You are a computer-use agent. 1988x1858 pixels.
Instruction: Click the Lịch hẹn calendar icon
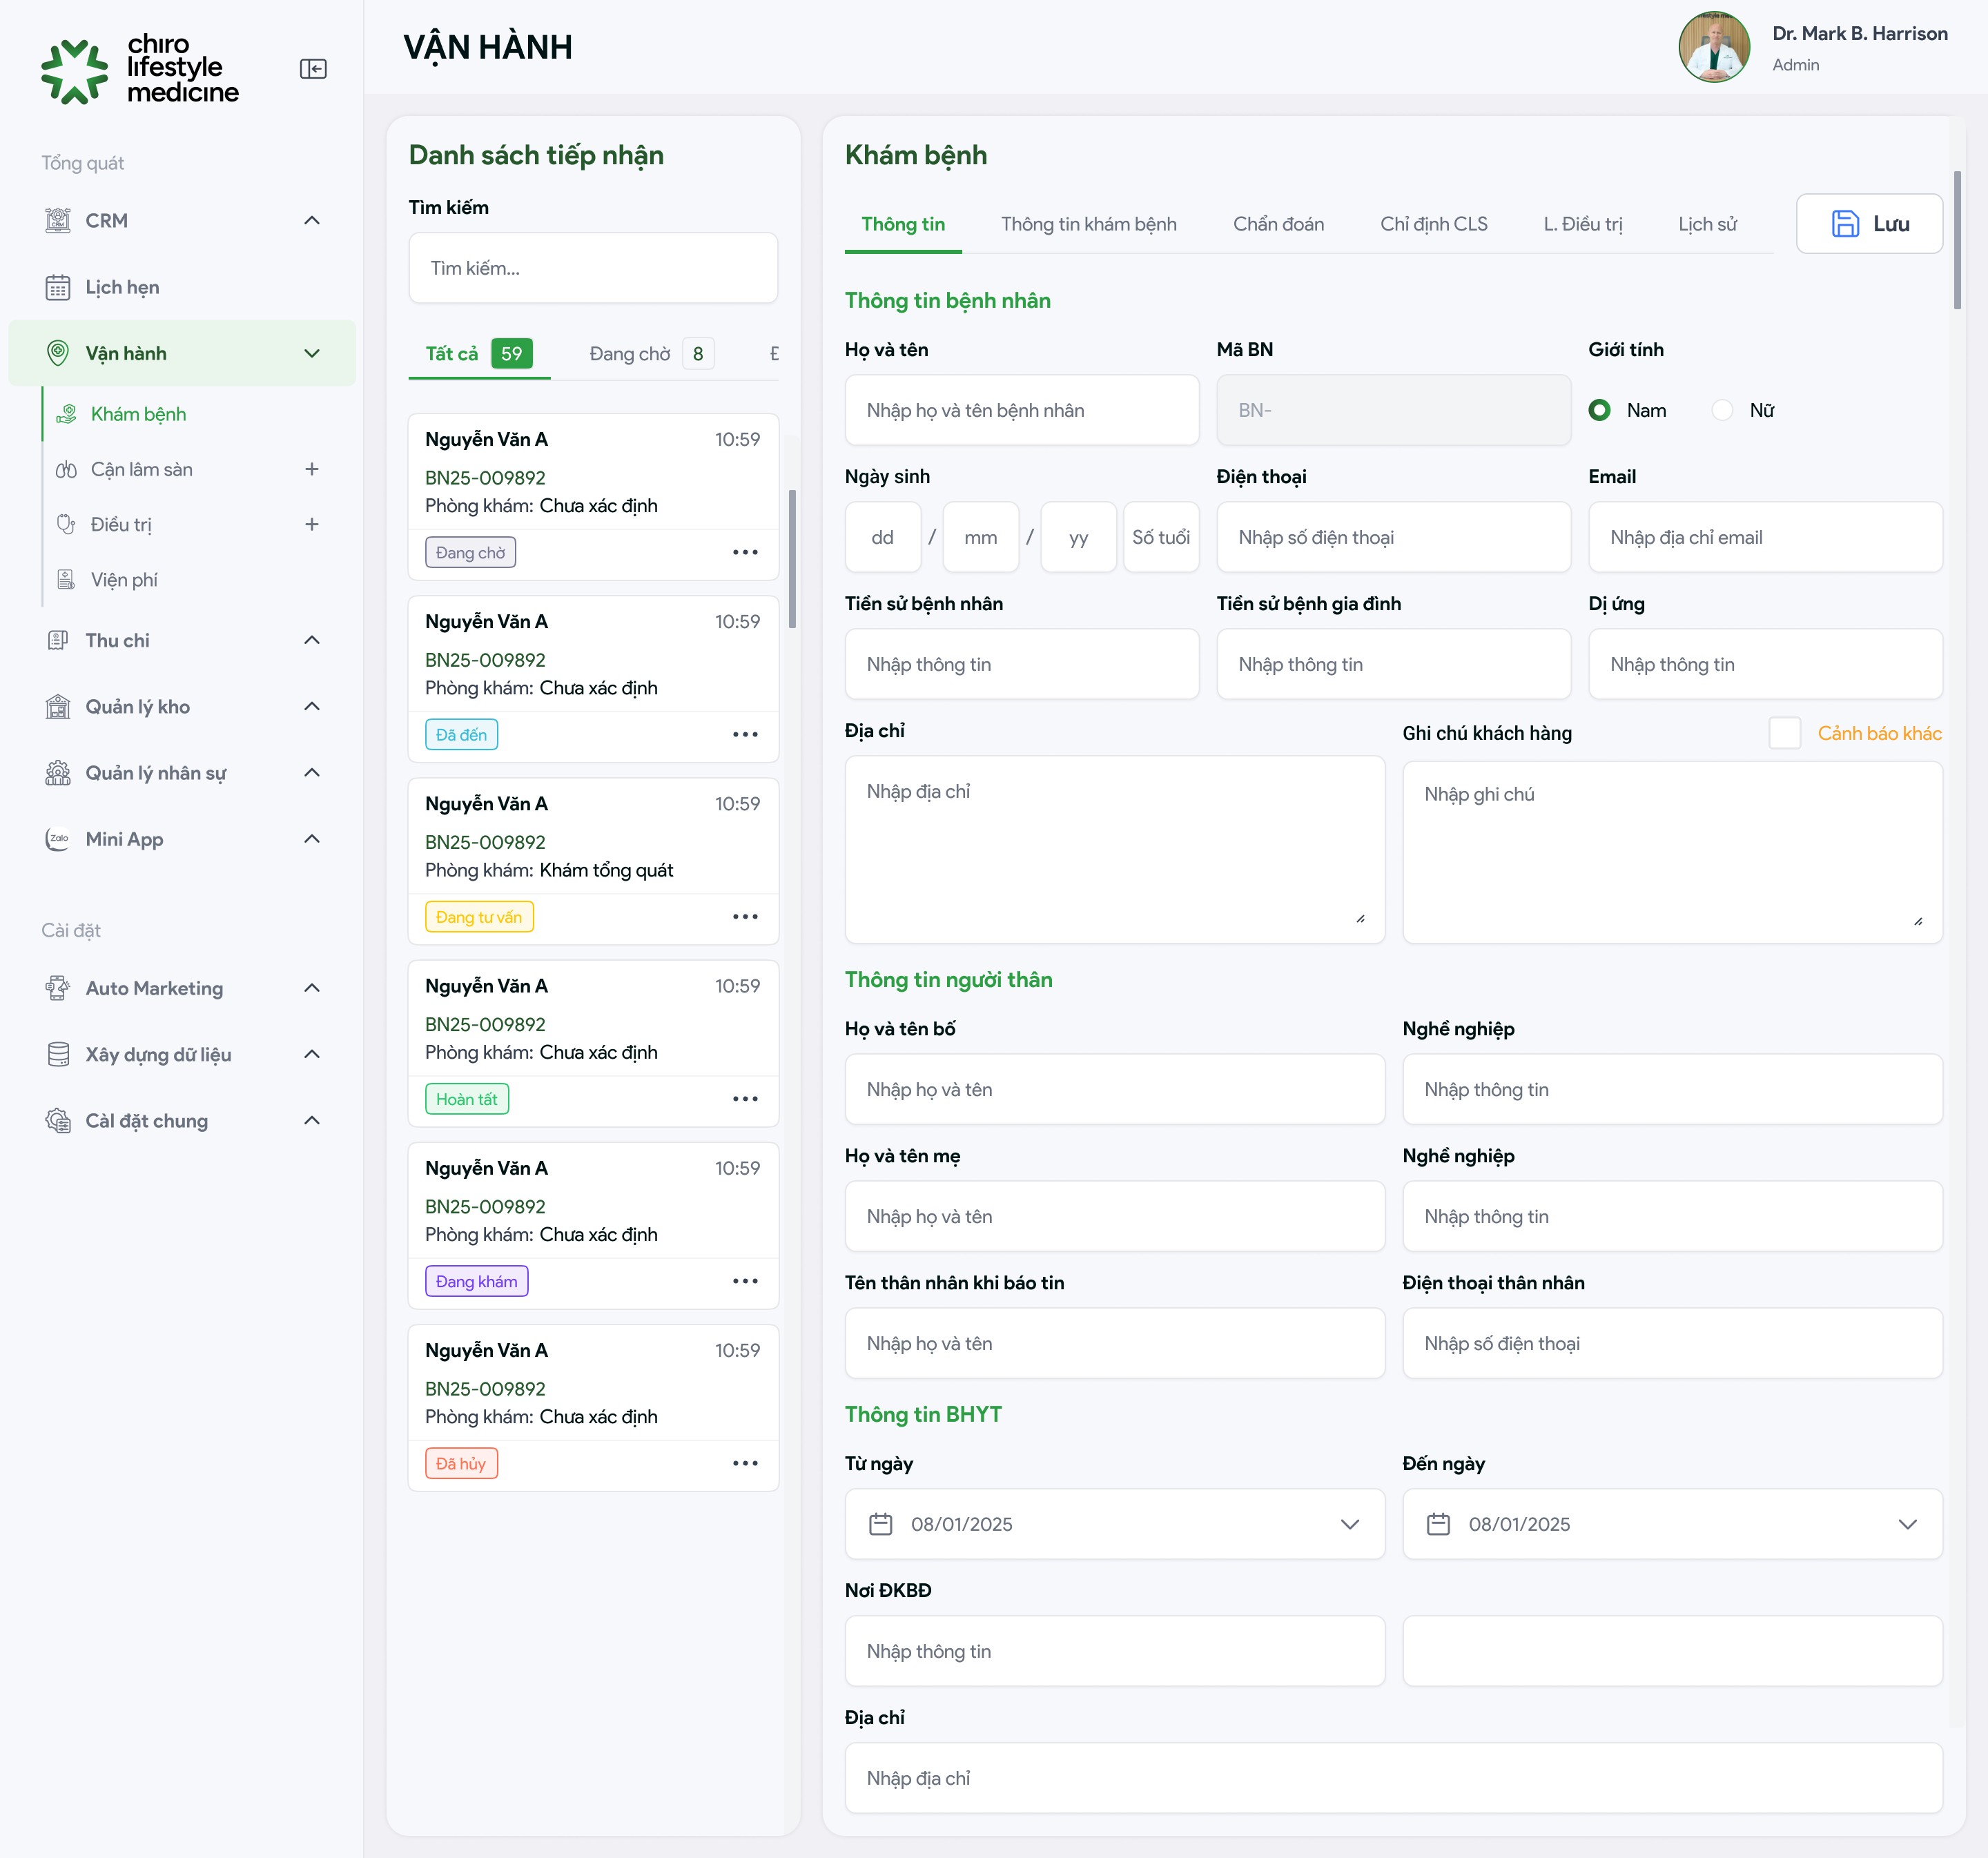pos(58,288)
